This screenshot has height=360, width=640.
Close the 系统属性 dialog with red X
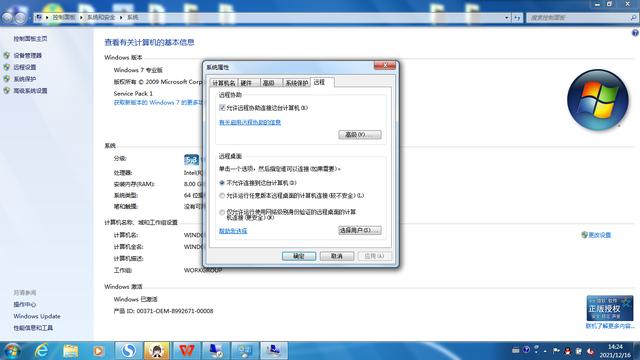coord(384,65)
